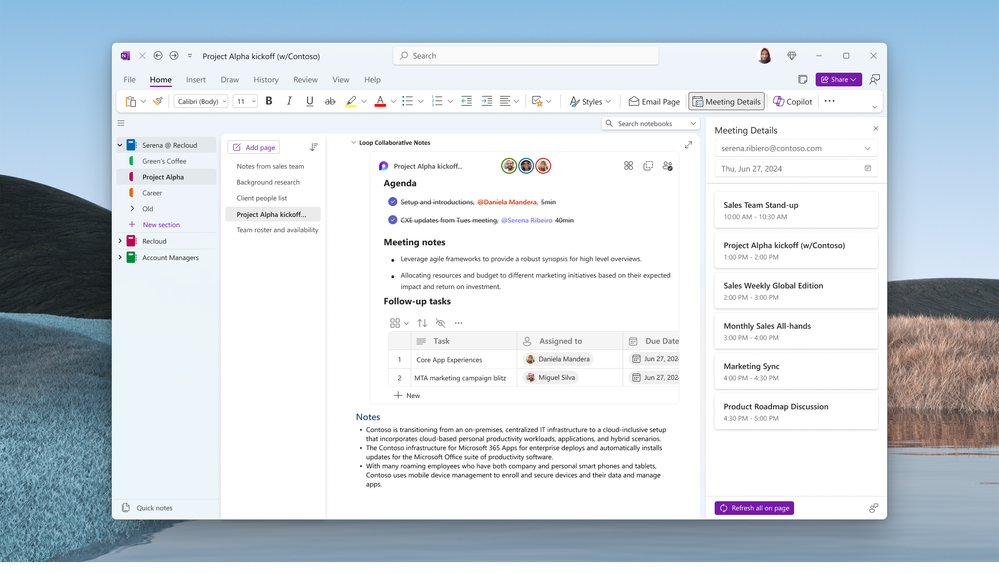Select the Green's Coffee section
The width and height of the screenshot is (999, 574).
pyautogui.click(x=164, y=161)
